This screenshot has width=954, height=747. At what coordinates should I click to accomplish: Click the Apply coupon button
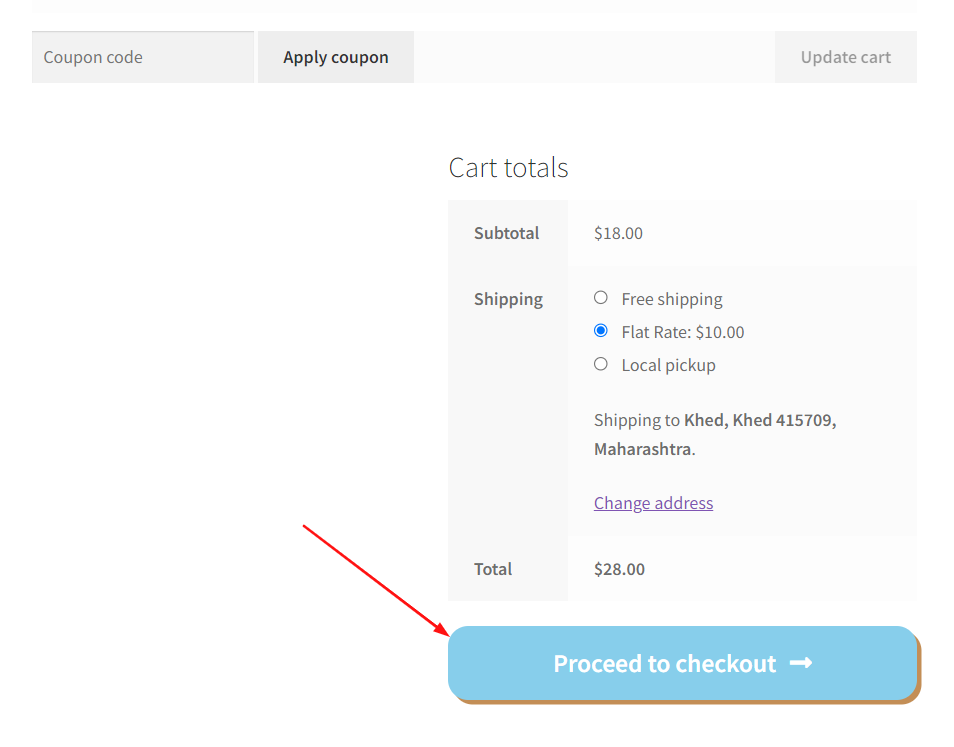click(x=336, y=57)
